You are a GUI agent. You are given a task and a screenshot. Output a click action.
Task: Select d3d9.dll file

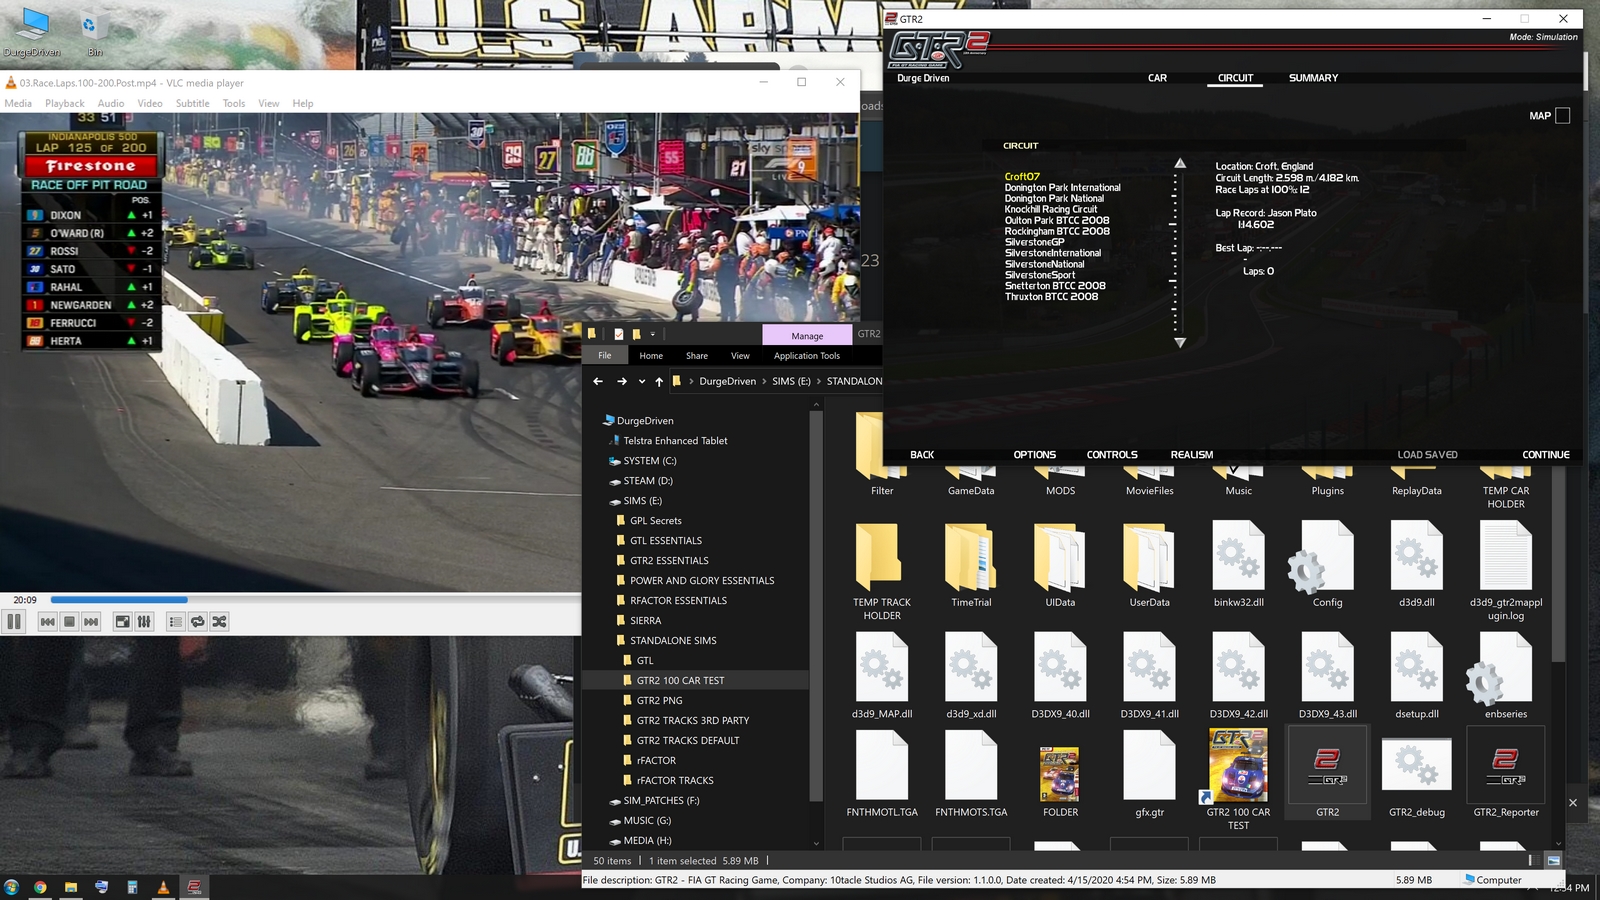click(x=1416, y=566)
